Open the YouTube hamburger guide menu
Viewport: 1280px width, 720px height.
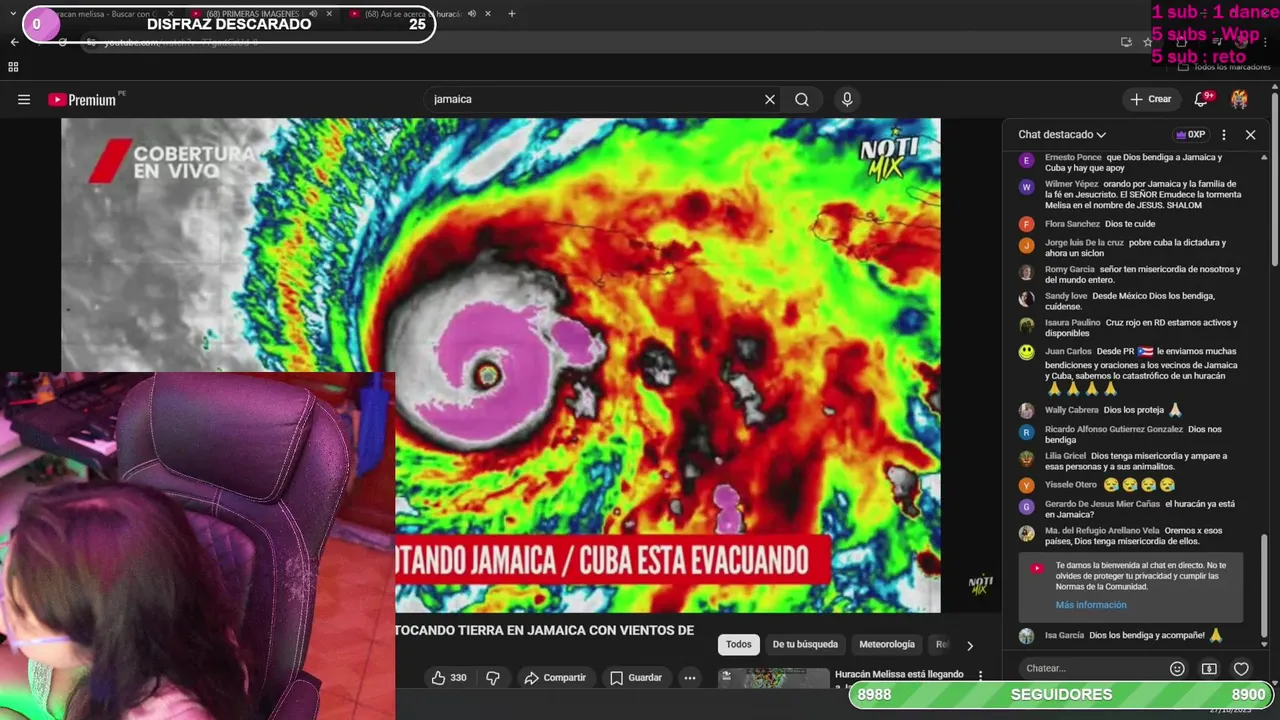pyautogui.click(x=24, y=99)
